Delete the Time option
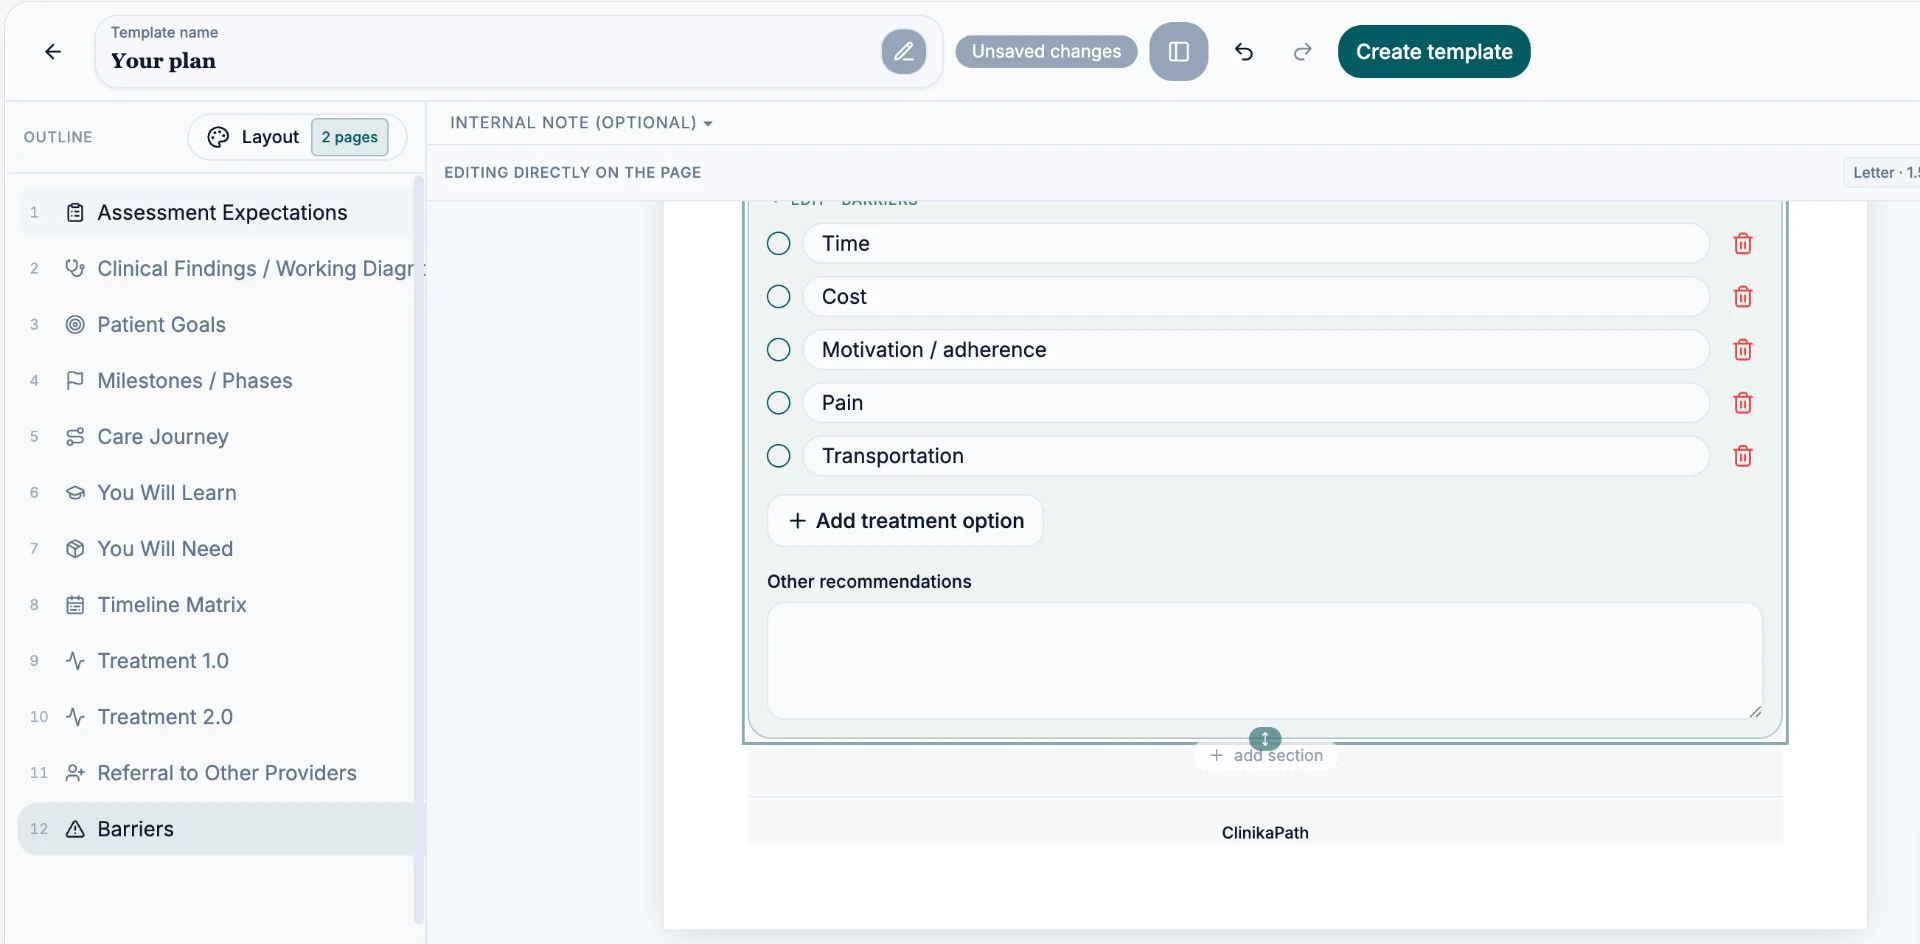1920x944 pixels. [x=1743, y=244]
